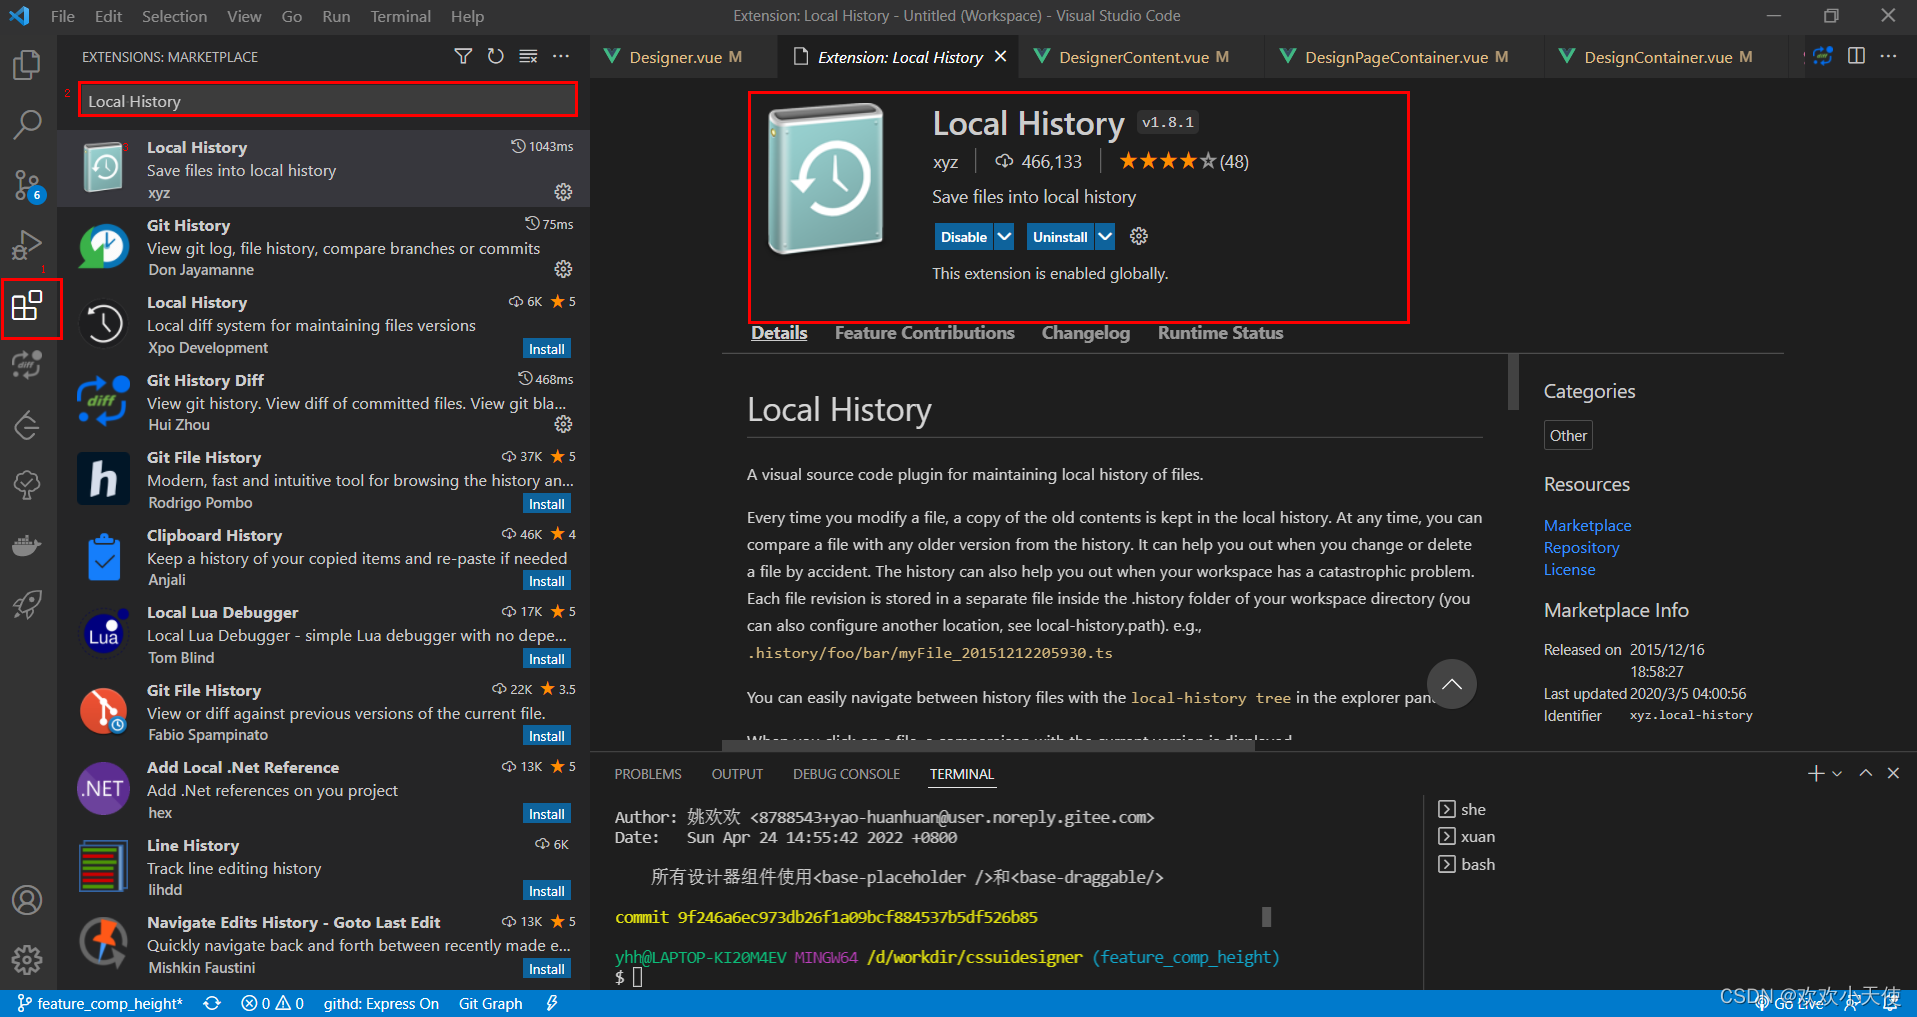Create a new terminal with plus icon
The height and width of the screenshot is (1017, 1917).
[1816, 773]
